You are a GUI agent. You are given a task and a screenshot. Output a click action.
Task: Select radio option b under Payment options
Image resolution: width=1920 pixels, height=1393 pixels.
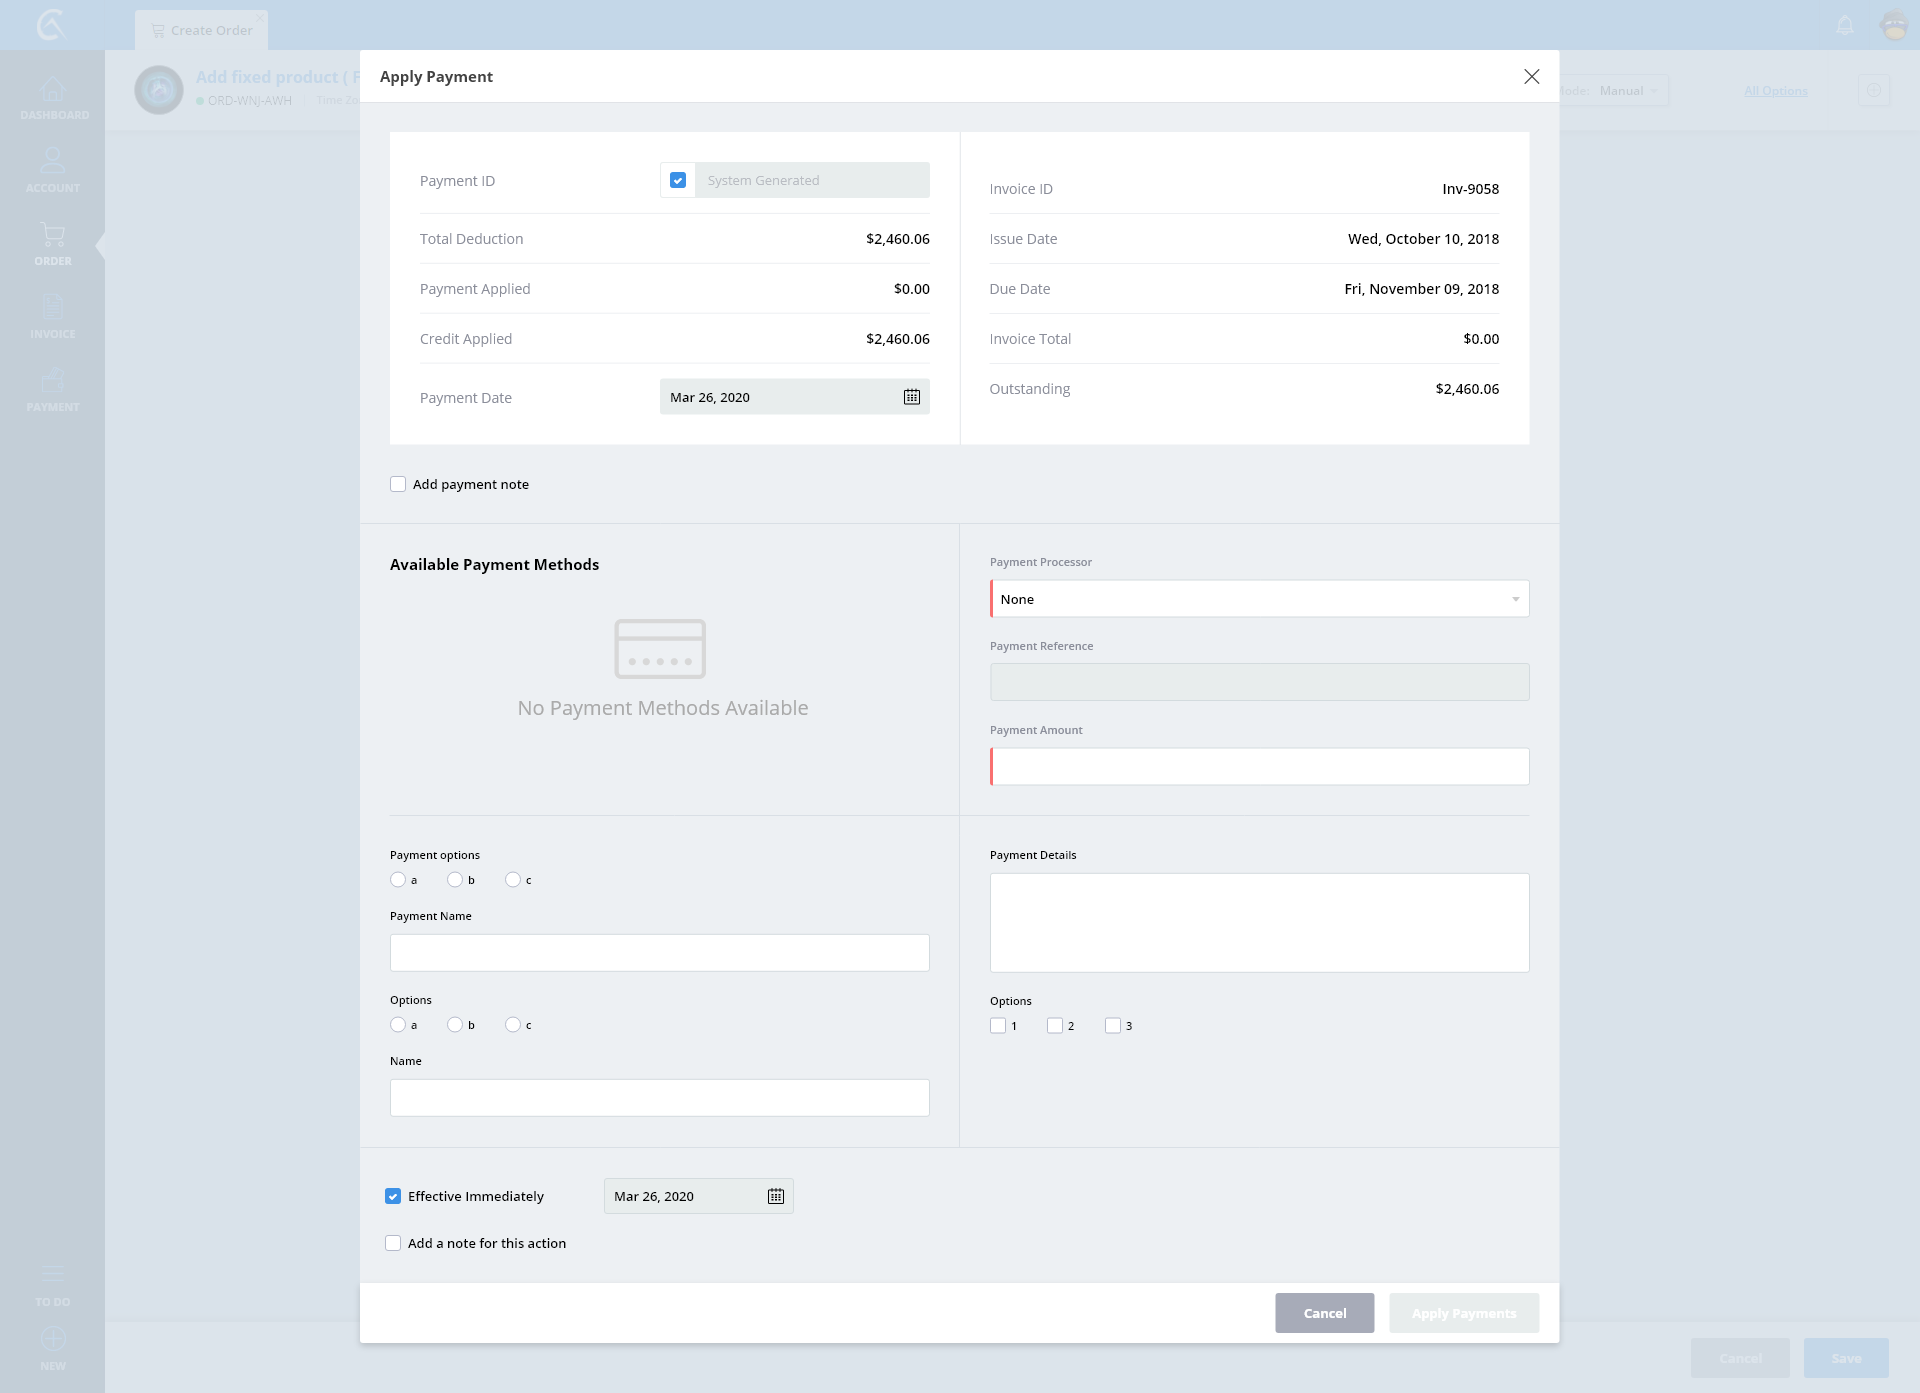(455, 880)
